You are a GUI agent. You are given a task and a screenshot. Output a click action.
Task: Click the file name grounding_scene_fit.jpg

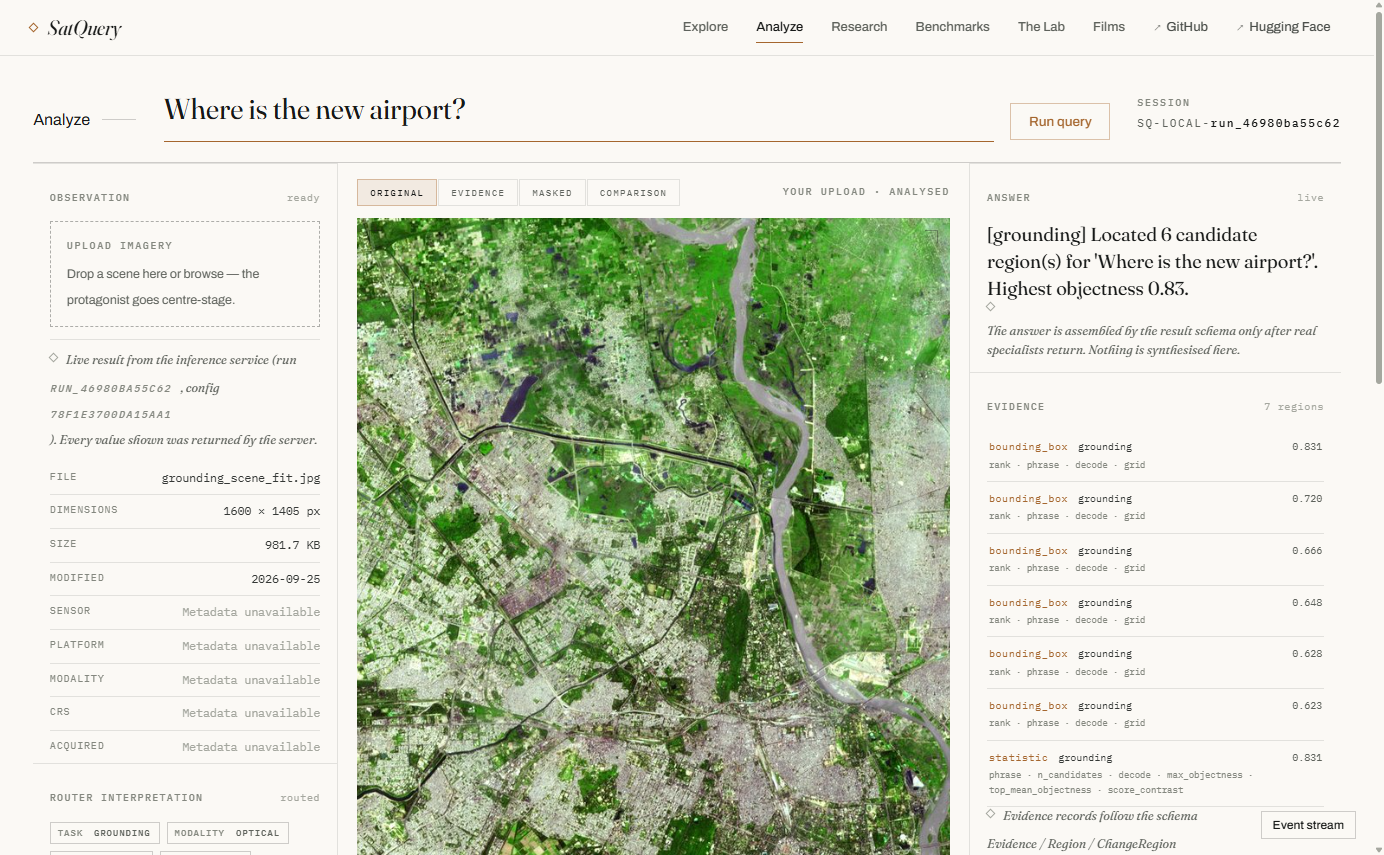coord(241,478)
